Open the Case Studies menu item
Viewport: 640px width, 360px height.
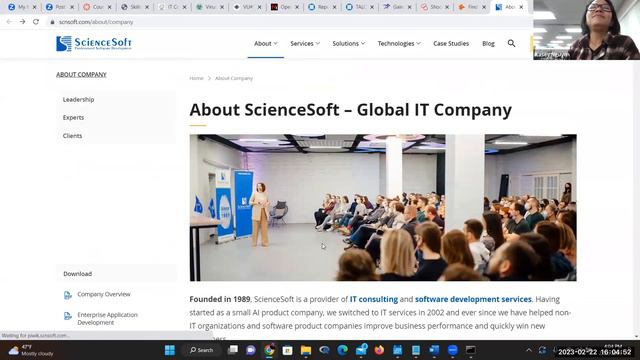(x=451, y=43)
